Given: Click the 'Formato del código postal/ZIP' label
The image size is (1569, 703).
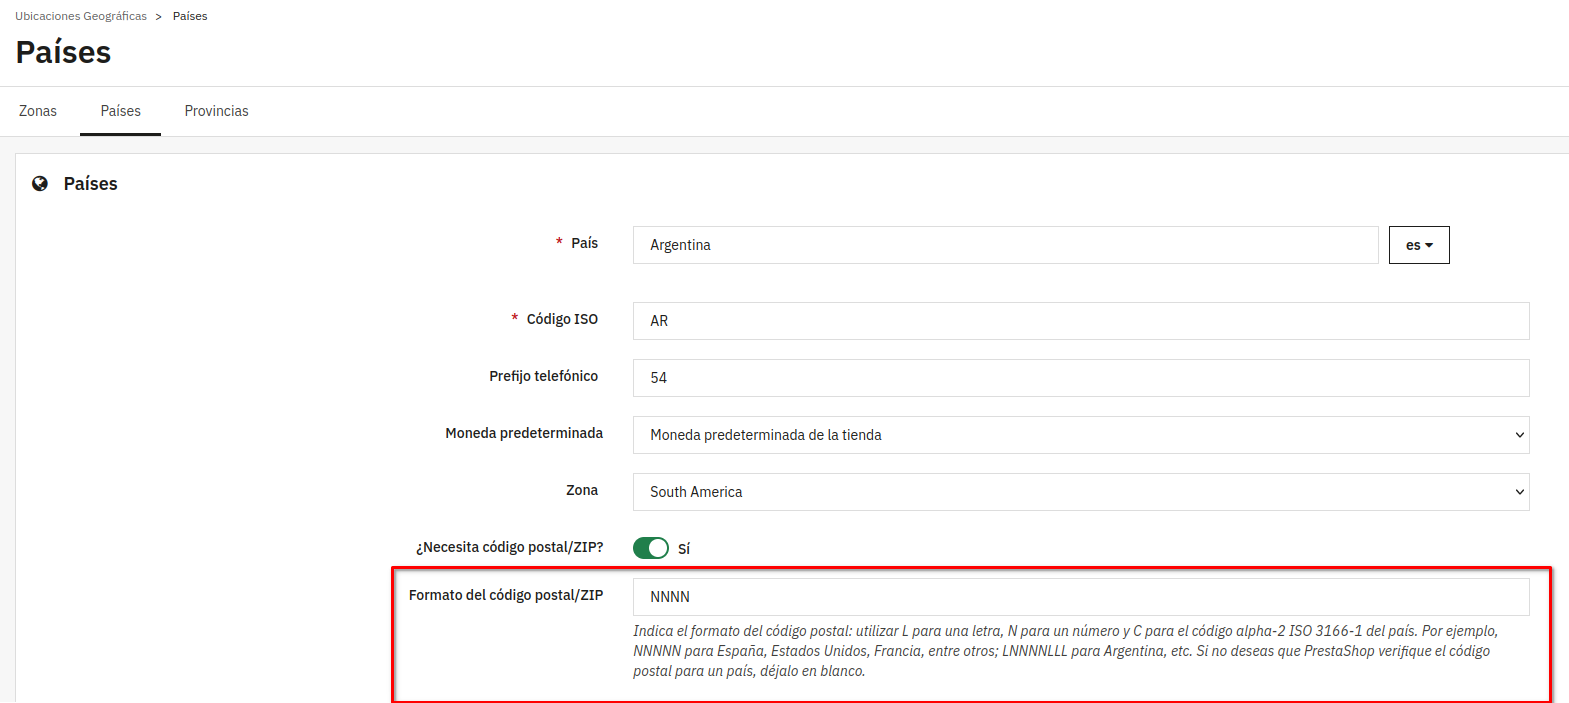Looking at the screenshot, I should pyautogui.click(x=505, y=595).
